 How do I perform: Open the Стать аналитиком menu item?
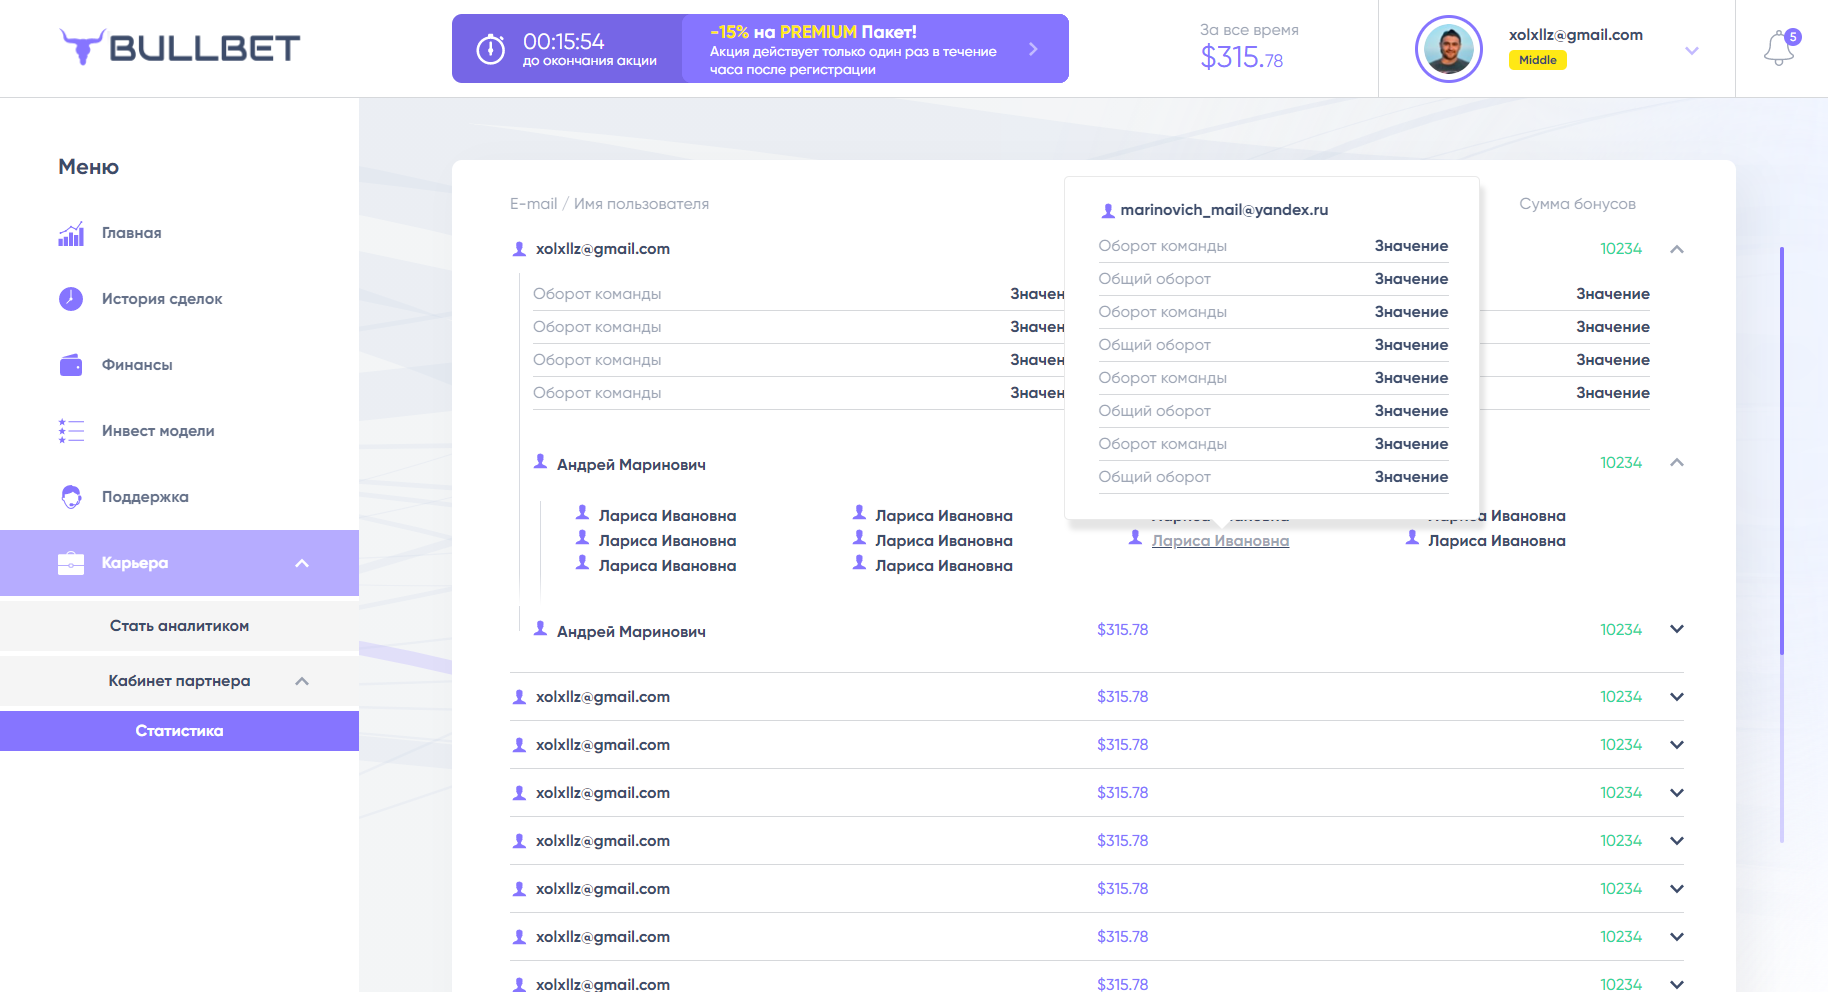click(179, 626)
